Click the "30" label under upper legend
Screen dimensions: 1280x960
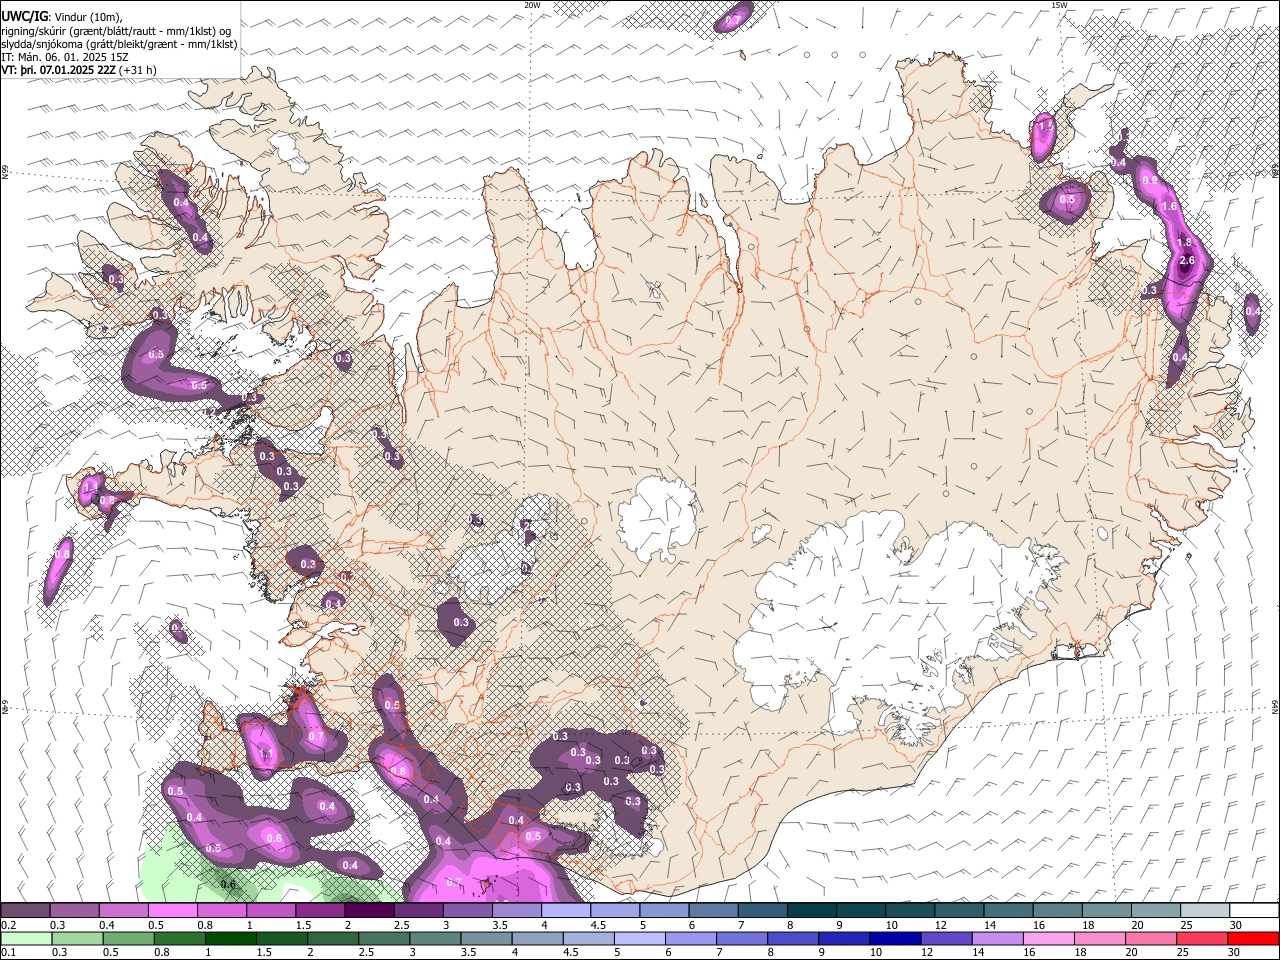(1236, 925)
